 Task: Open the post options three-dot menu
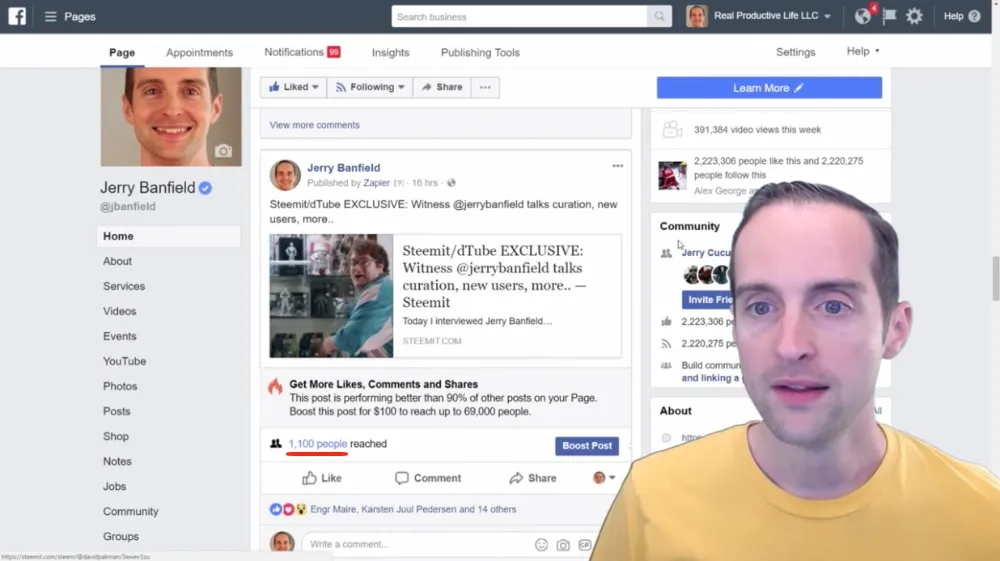[617, 166]
